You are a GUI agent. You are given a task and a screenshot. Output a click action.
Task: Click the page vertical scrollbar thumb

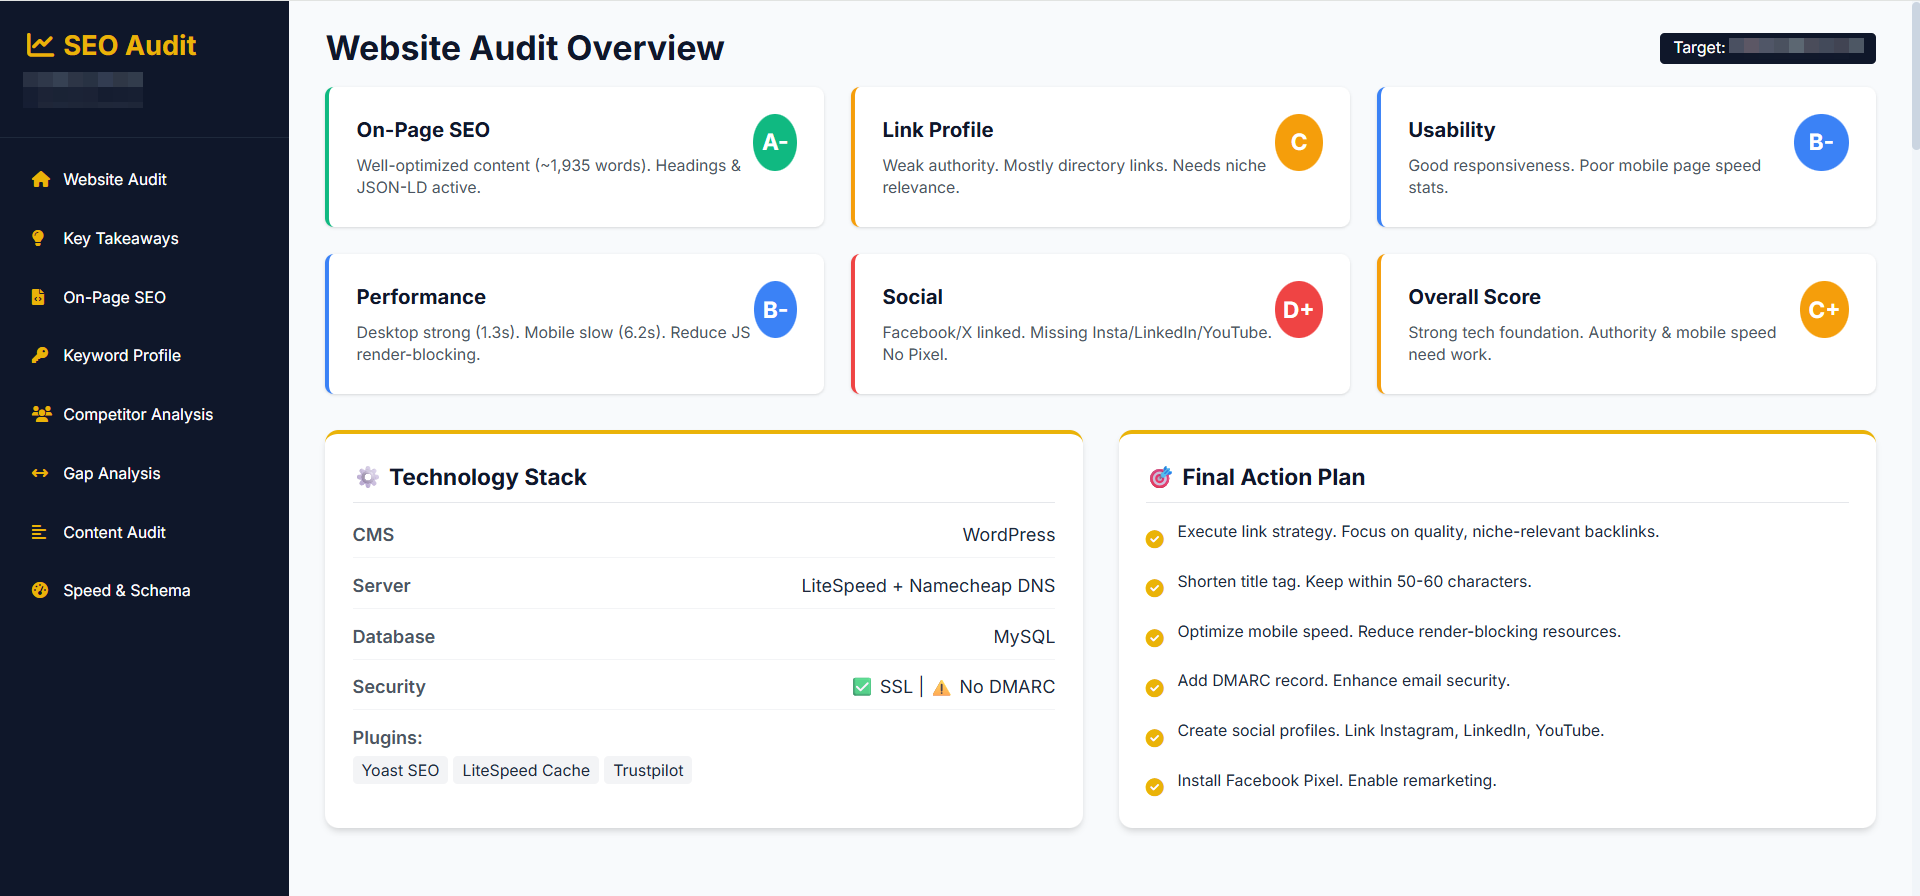[x=1915, y=75]
